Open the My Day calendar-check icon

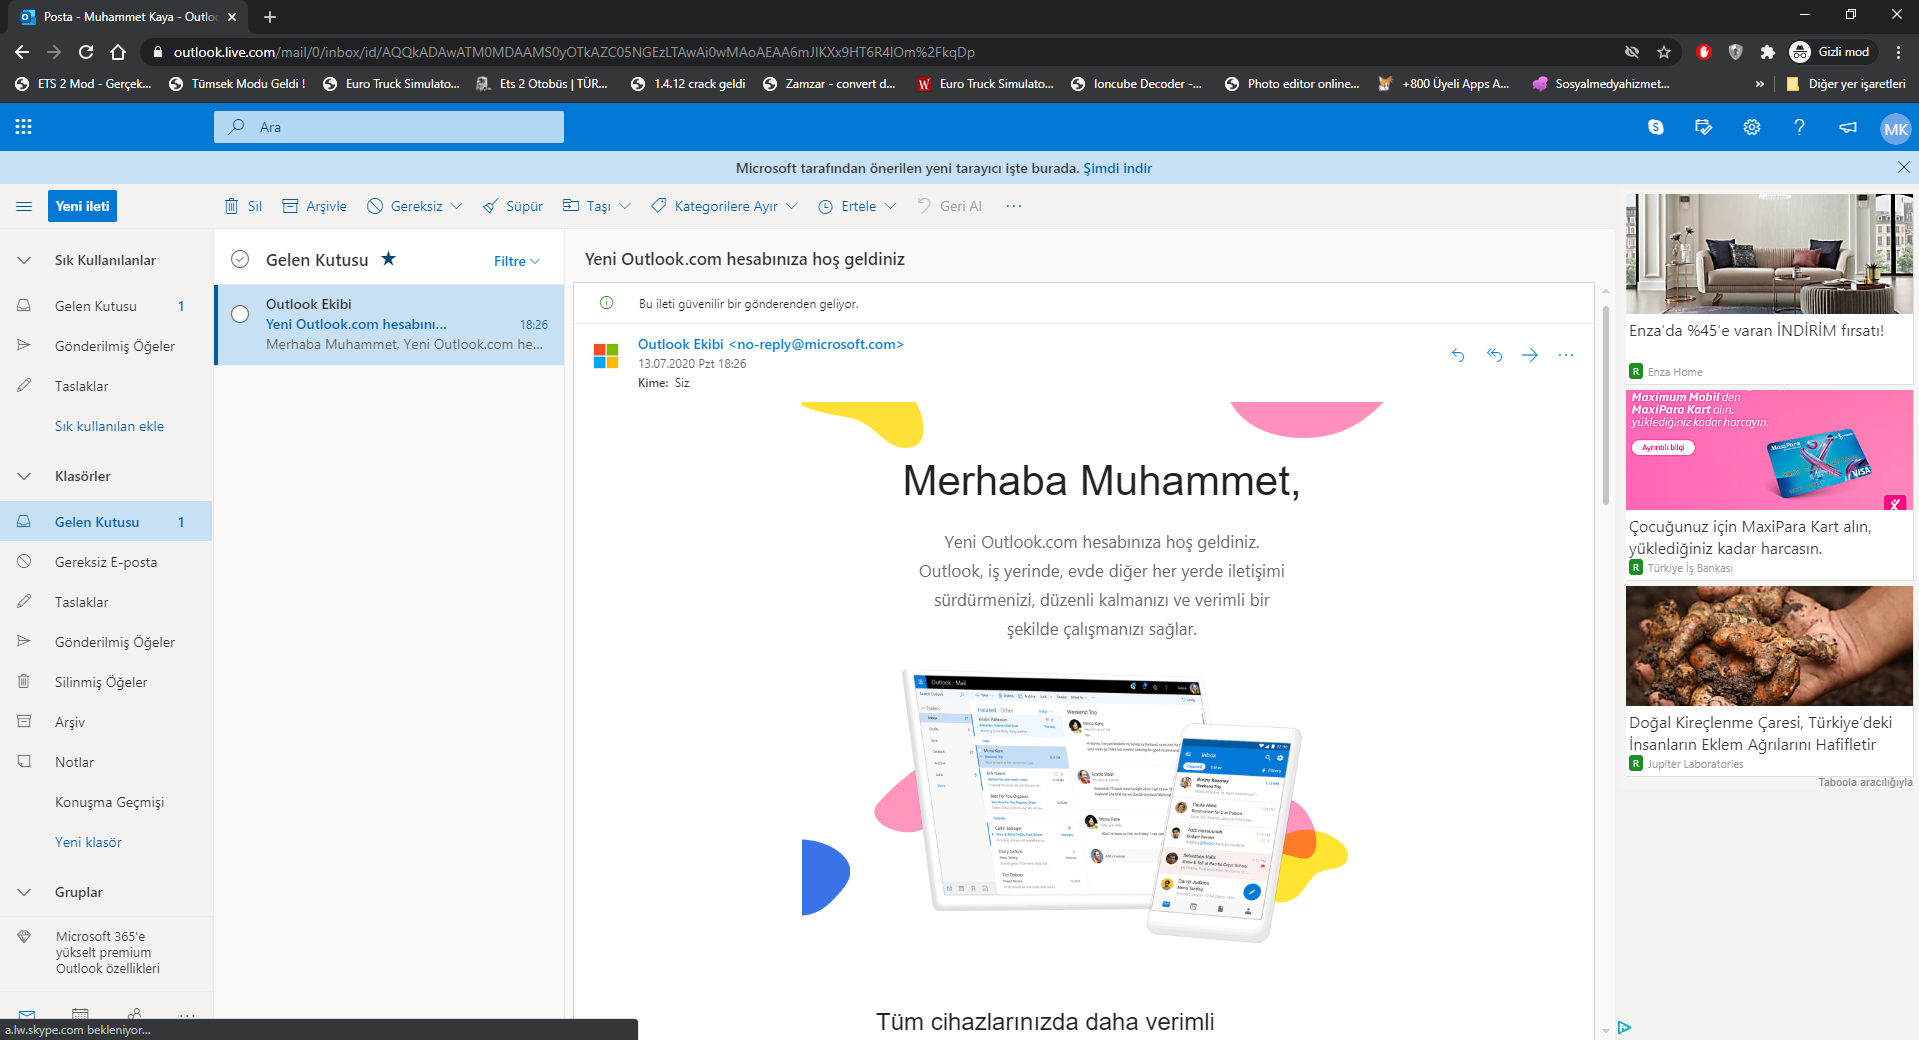[1704, 127]
